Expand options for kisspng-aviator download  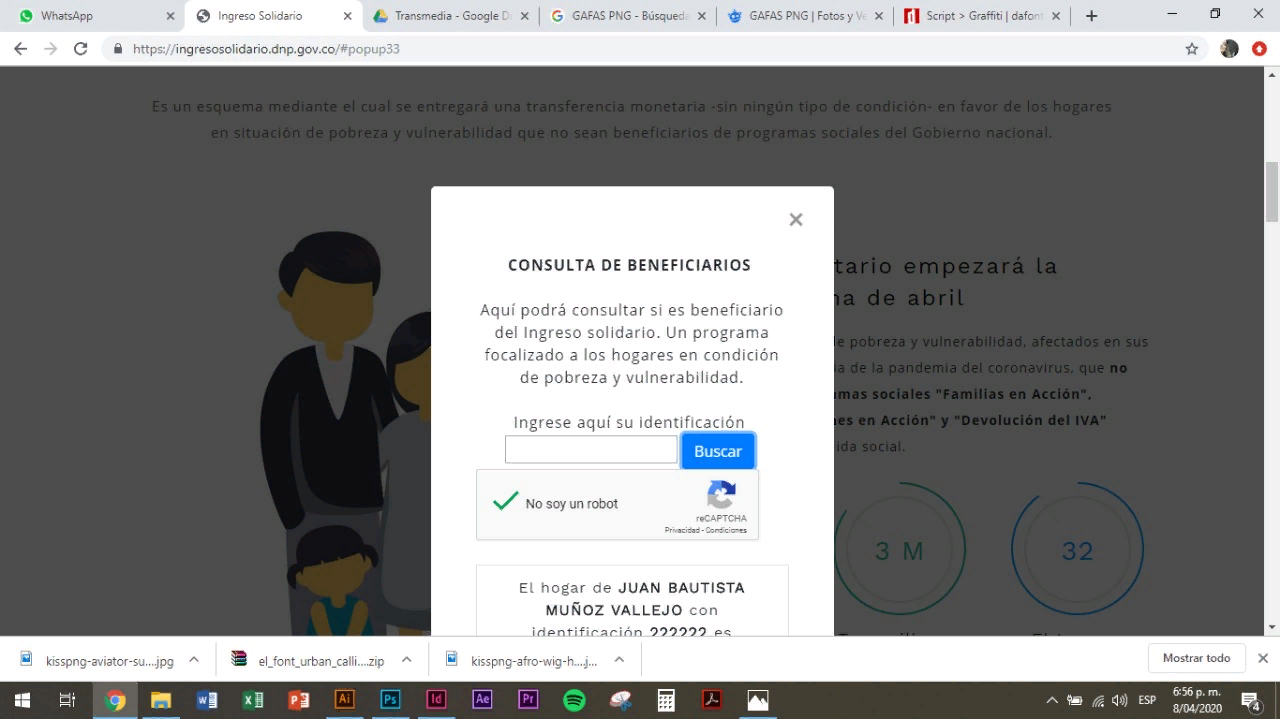[x=194, y=660]
